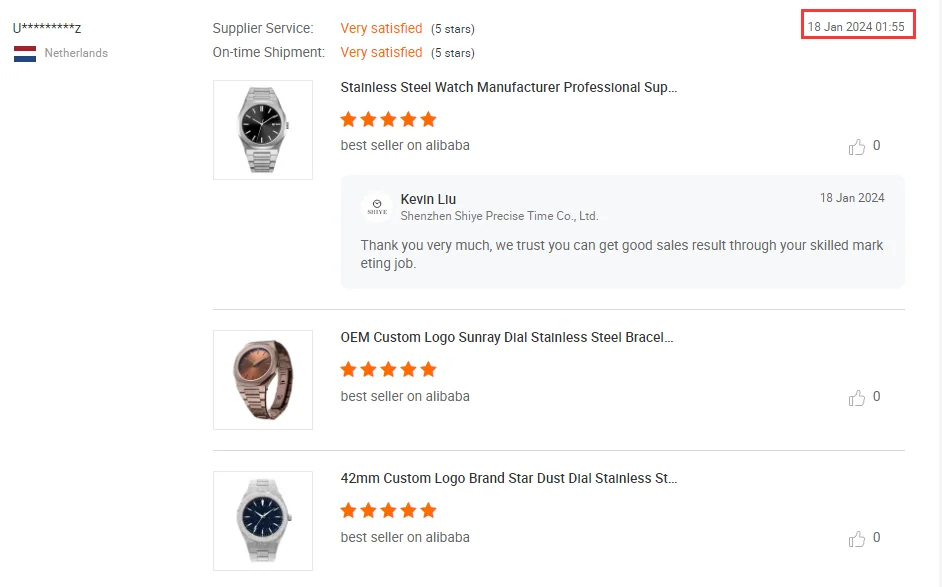This screenshot has height=587, width=942.
Task: Click Supplier Service Very satisfied rating
Action: click(381, 29)
